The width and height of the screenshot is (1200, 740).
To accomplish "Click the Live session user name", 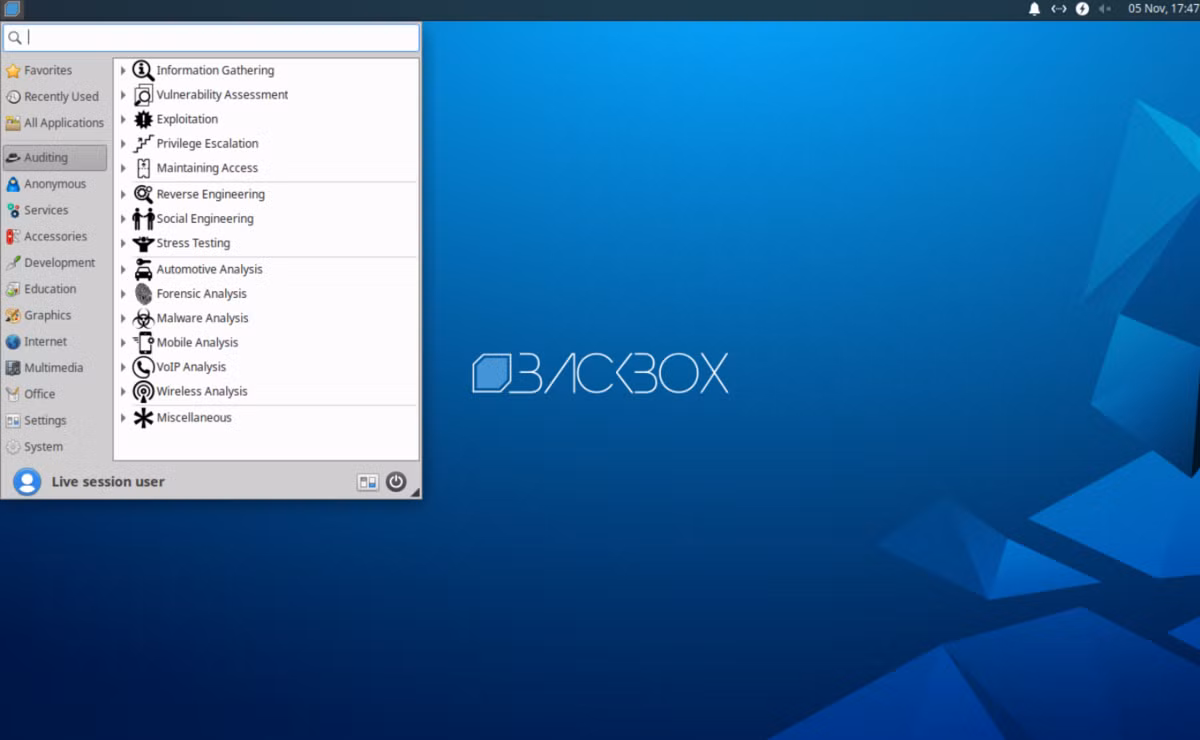I will click(108, 482).
